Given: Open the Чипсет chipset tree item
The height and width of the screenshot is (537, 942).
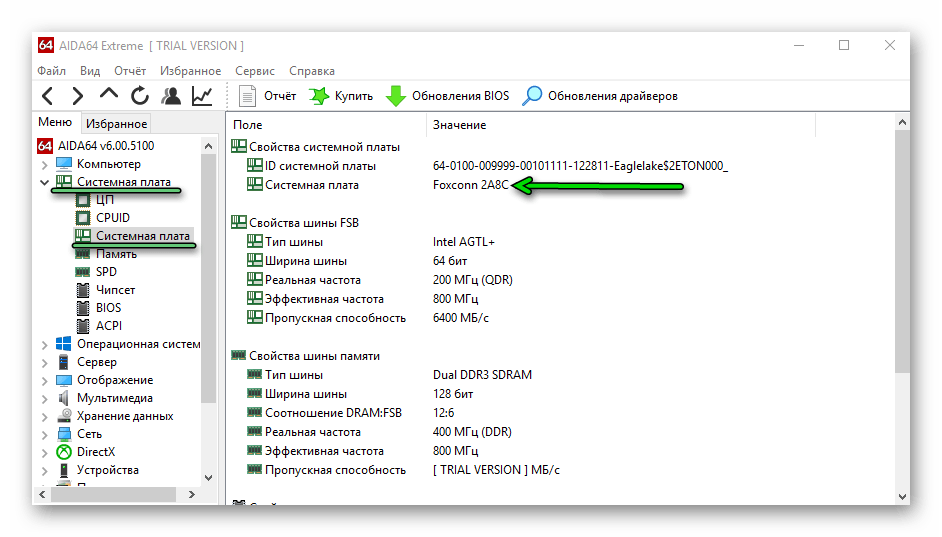Looking at the screenshot, I should [x=115, y=290].
